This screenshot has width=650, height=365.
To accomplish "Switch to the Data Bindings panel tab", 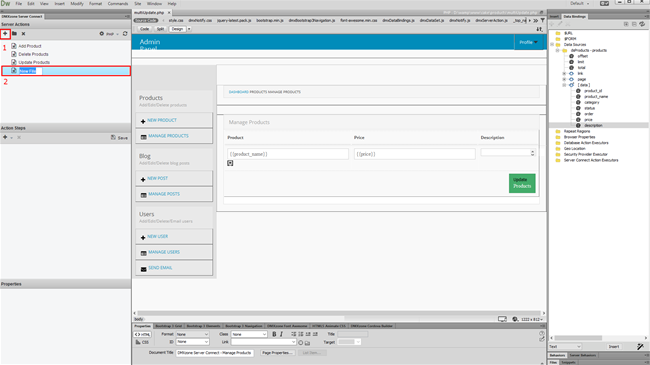I will tap(575, 17).
